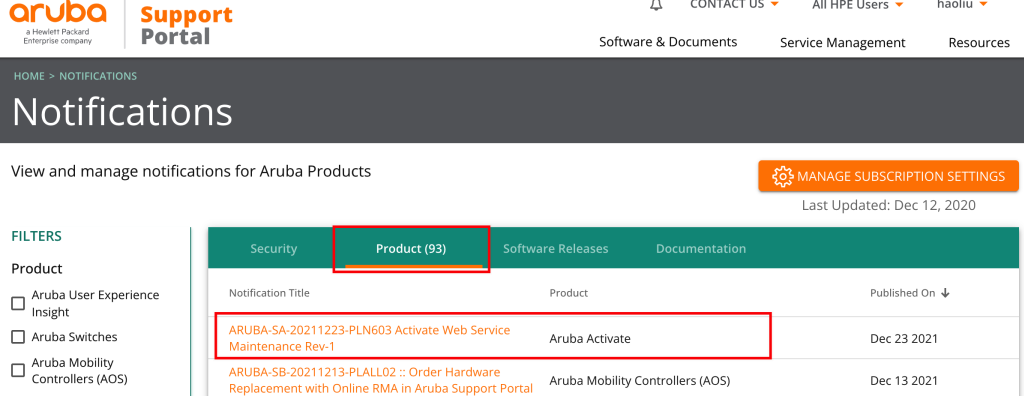Image resolution: width=1024 pixels, height=396 pixels.
Task: Click the gear icon in Manage Subscription Settings
Action: tap(782, 176)
